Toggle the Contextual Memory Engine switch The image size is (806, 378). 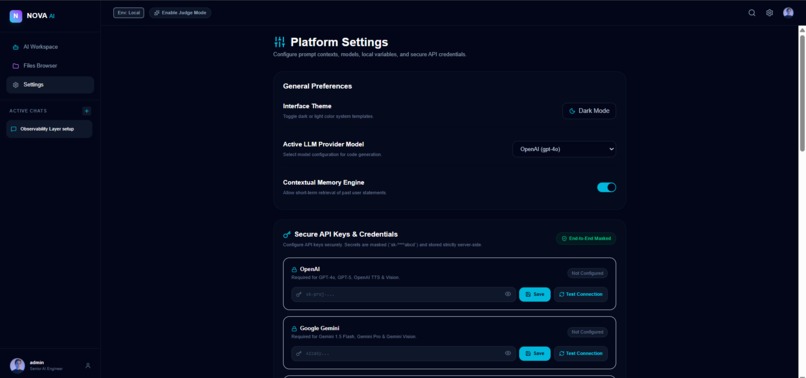point(606,187)
